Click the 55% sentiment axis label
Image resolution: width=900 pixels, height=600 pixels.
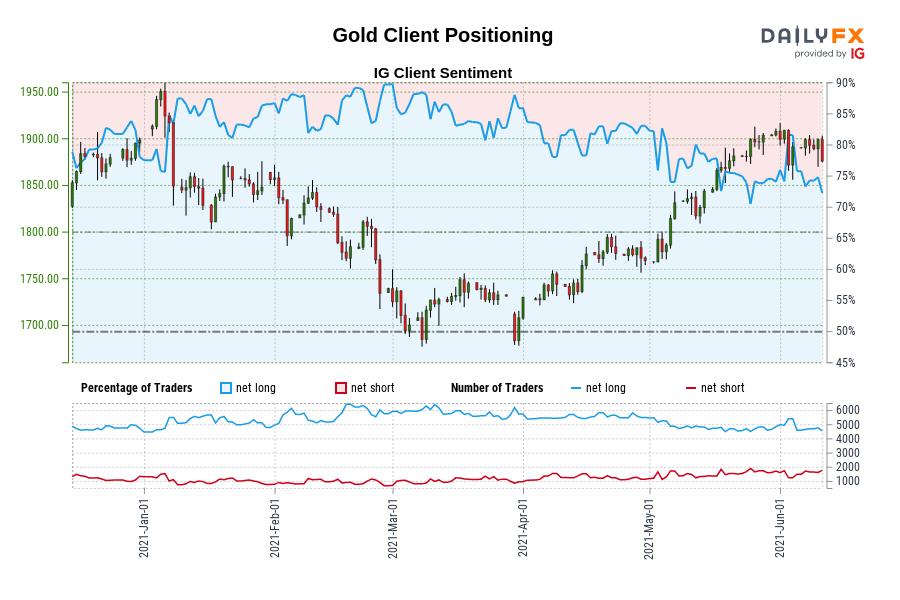click(845, 300)
